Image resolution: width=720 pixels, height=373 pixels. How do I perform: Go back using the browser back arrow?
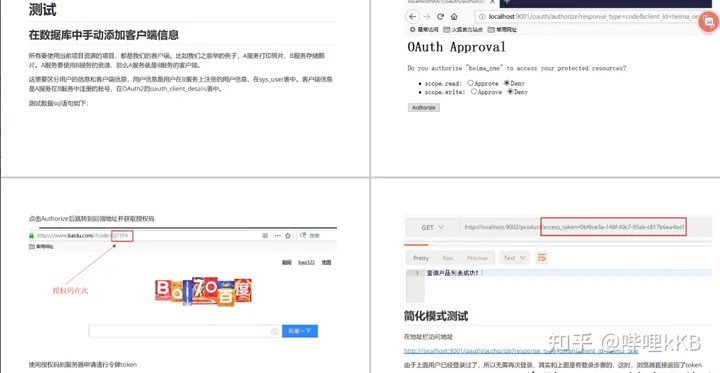pyautogui.click(x=412, y=17)
